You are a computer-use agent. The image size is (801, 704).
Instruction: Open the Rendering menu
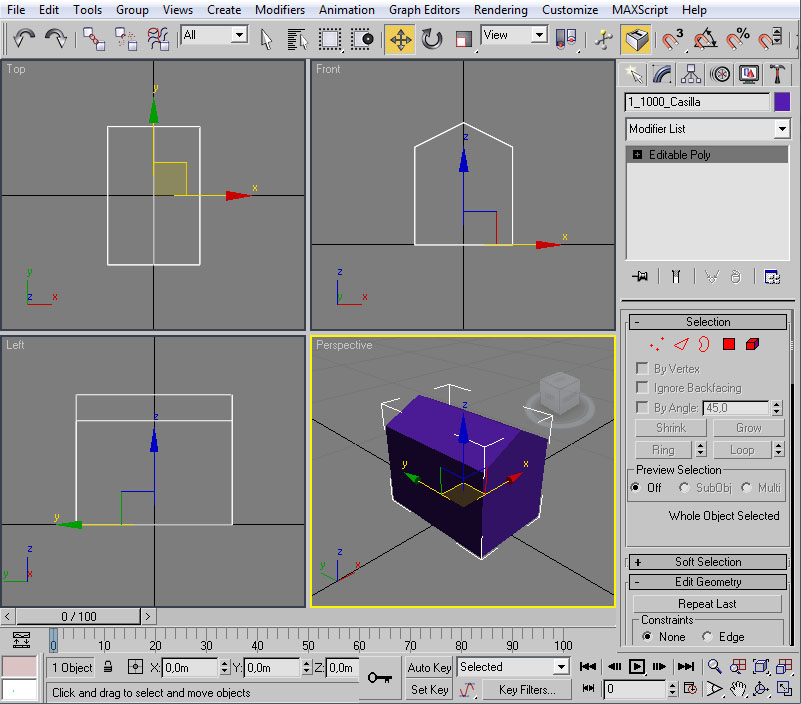[500, 10]
